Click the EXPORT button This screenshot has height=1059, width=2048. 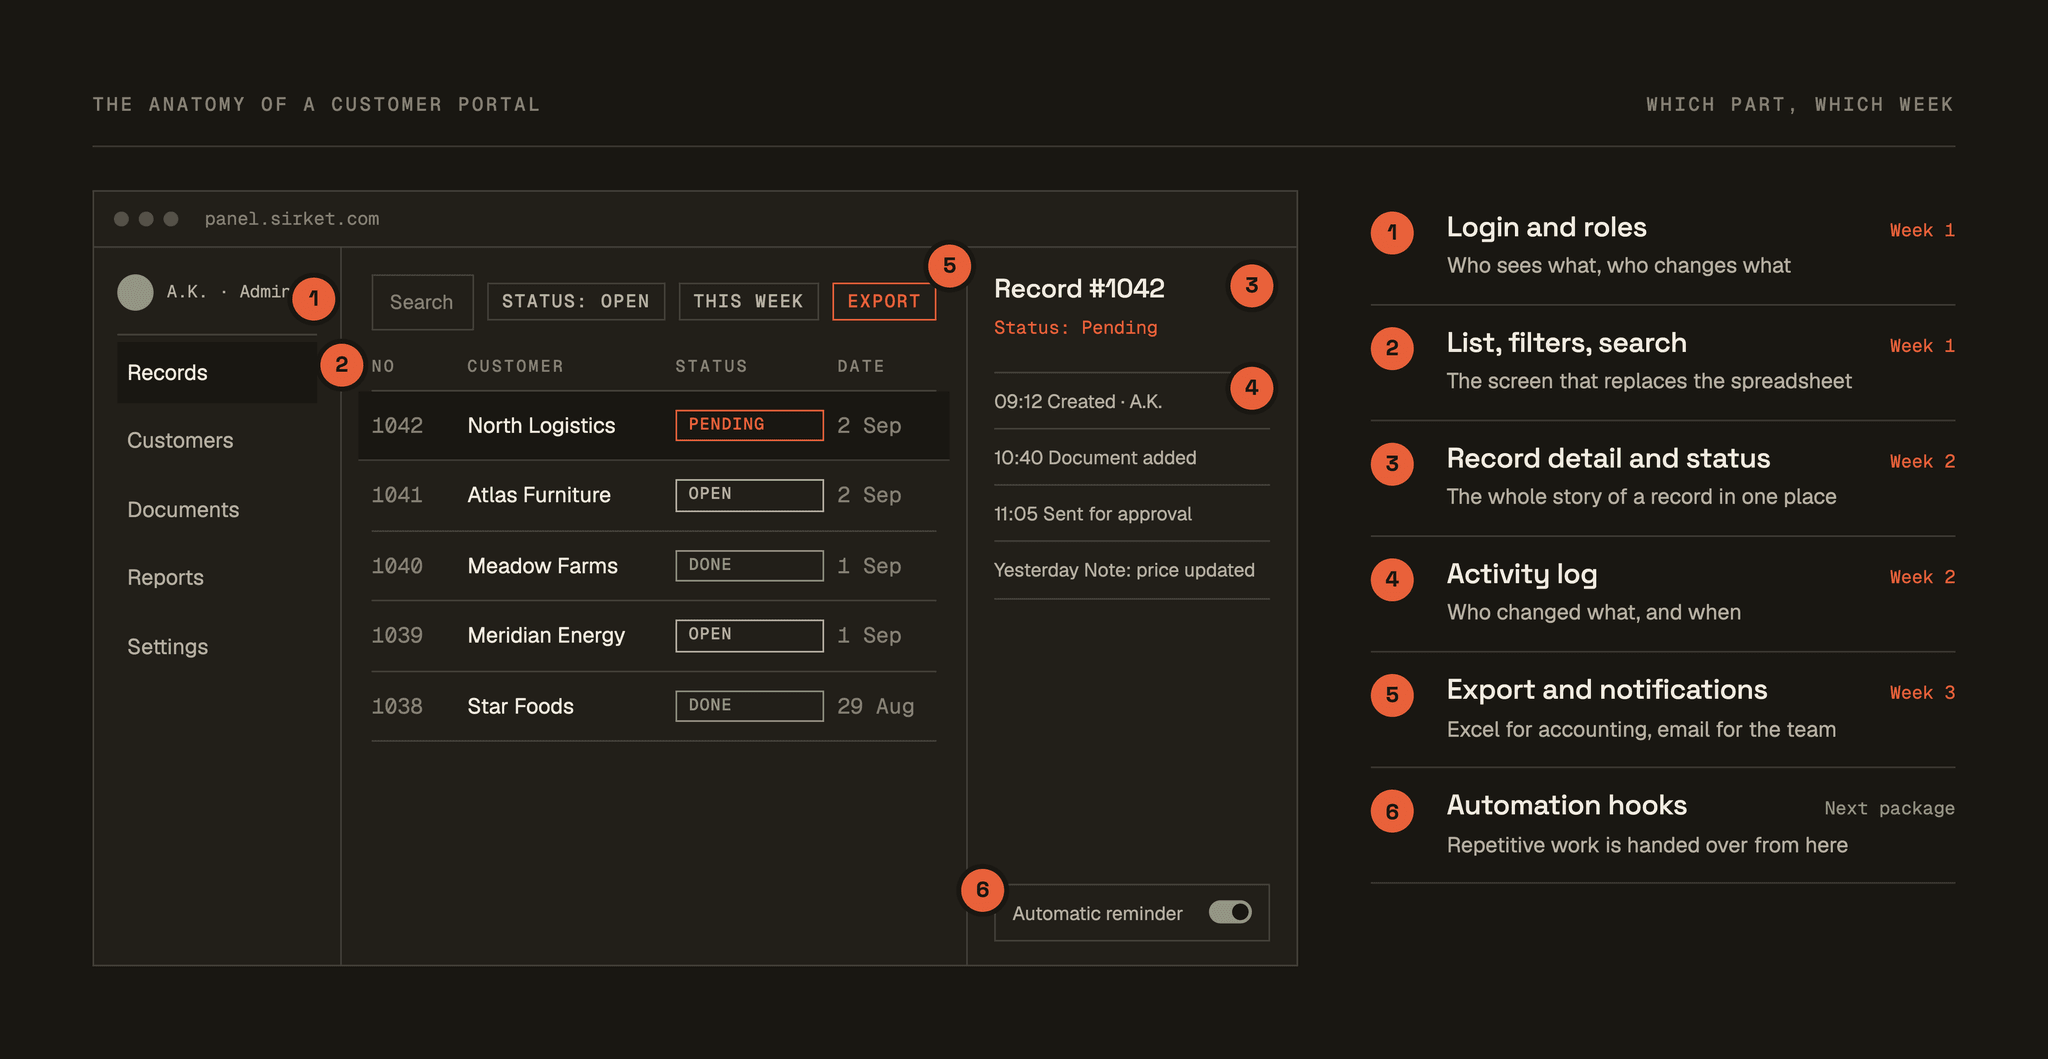click(x=884, y=301)
